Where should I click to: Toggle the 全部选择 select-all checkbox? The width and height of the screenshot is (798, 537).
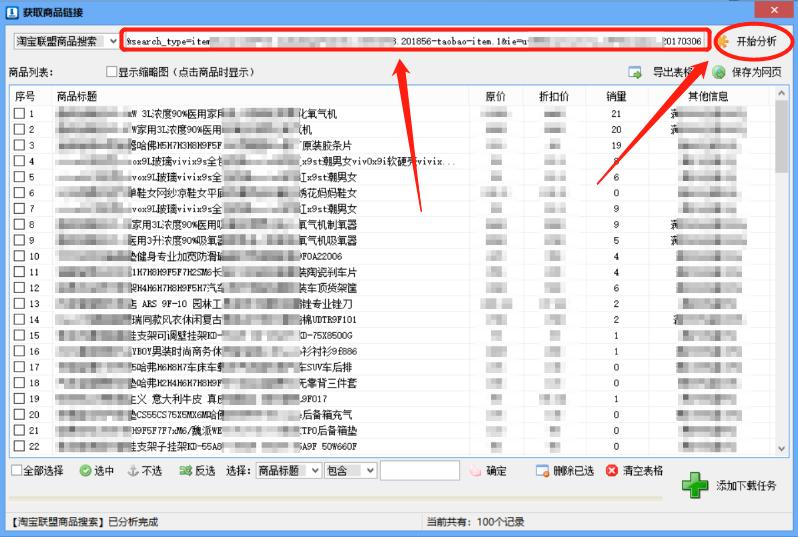tap(17, 470)
